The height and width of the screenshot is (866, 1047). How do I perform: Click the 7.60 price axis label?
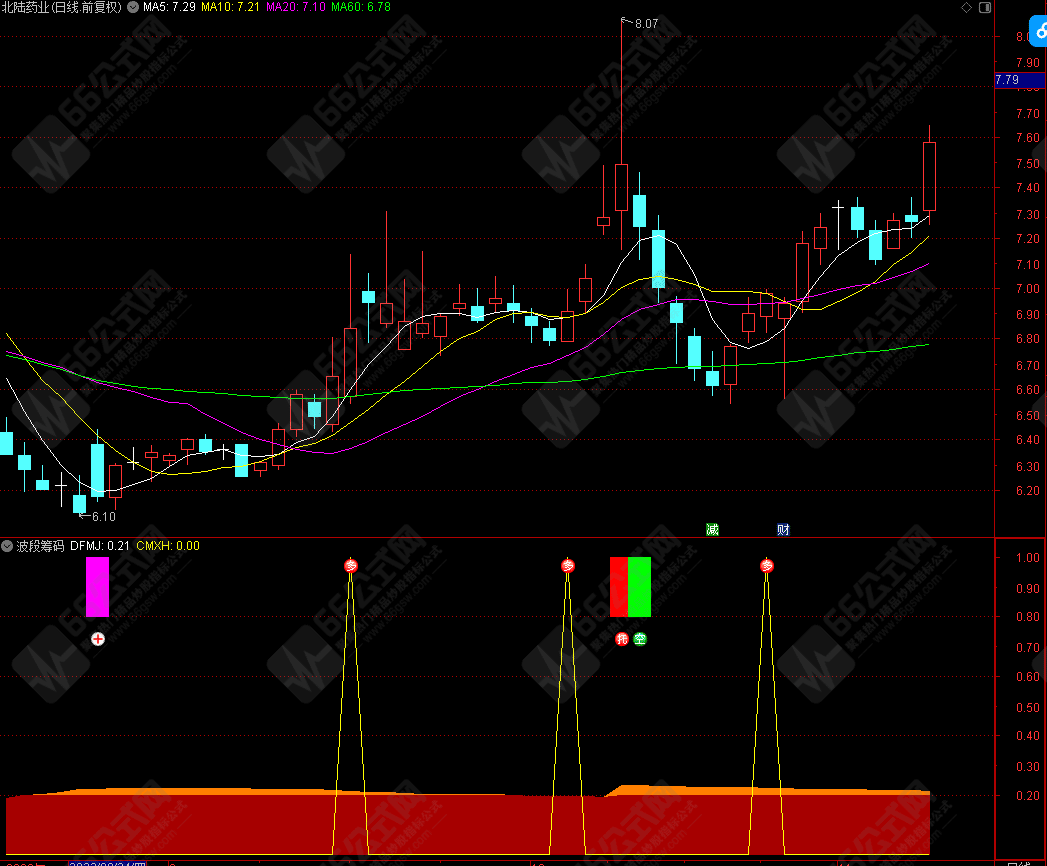[x=1028, y=138]
